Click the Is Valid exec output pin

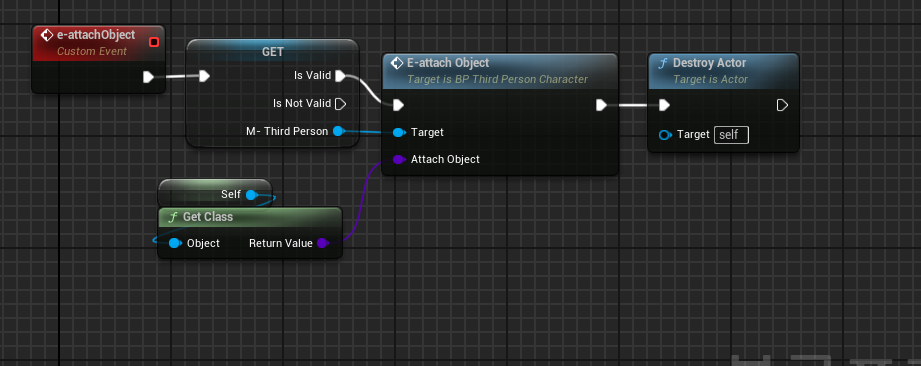tap(340, 75)
